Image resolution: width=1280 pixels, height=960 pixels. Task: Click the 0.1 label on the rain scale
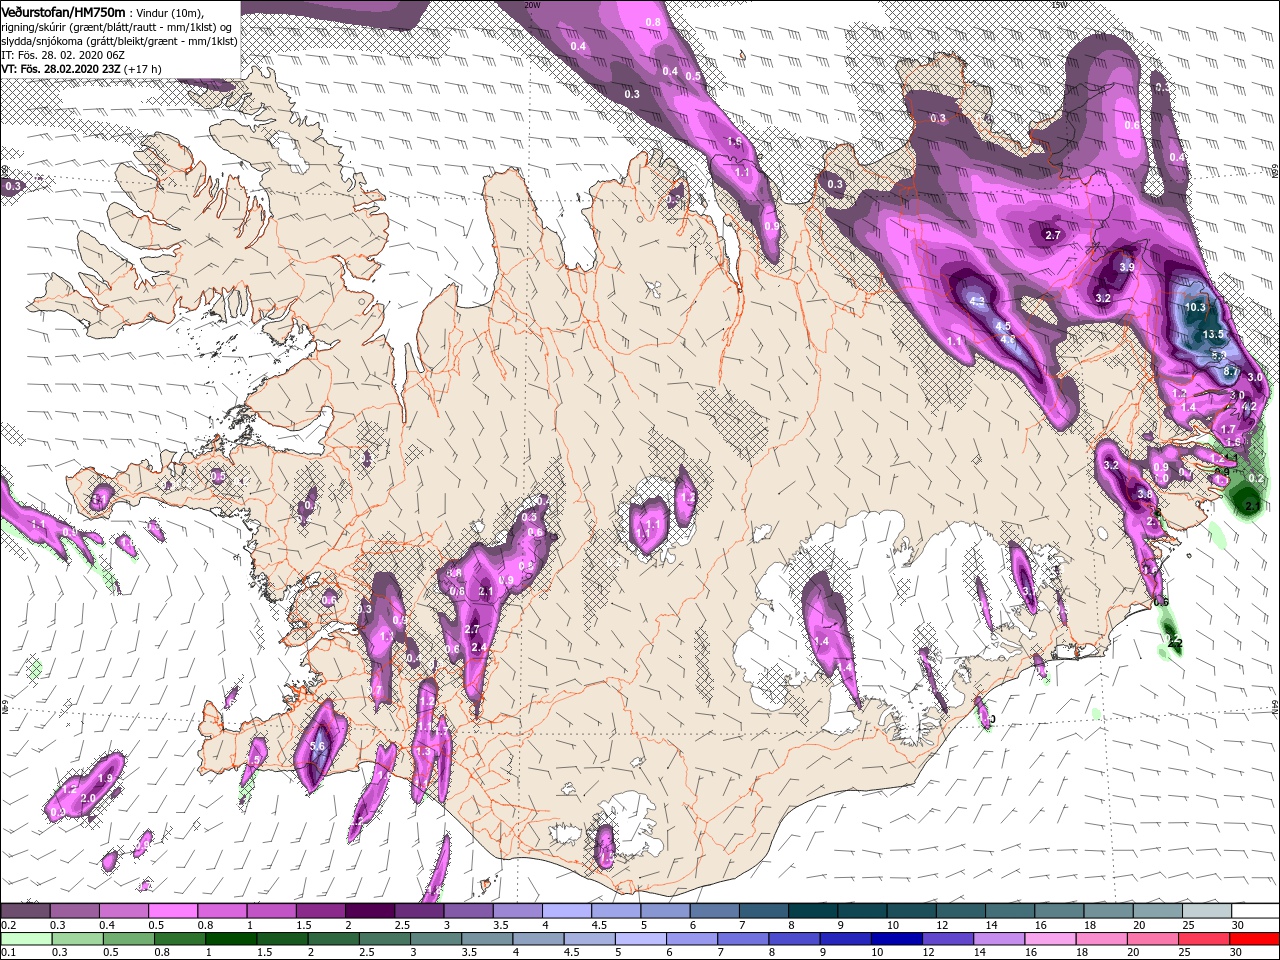[8, 953]
